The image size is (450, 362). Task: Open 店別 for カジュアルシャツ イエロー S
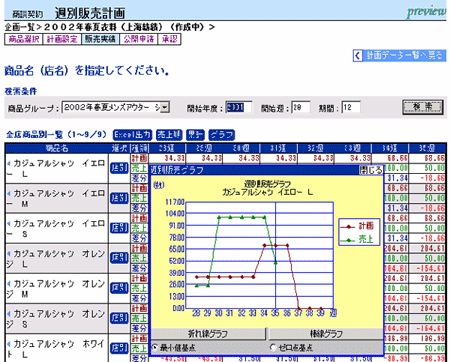point(119,228)
